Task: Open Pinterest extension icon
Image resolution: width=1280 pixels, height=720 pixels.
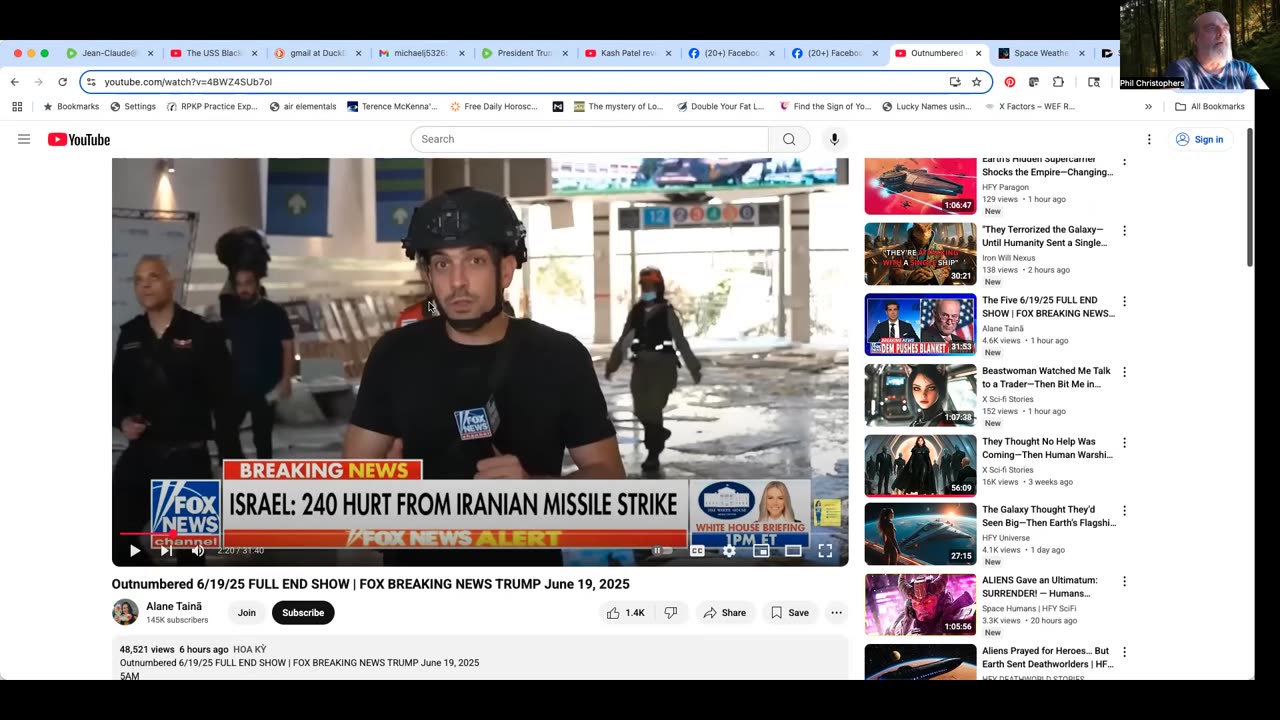Action: pos(1010,82)
